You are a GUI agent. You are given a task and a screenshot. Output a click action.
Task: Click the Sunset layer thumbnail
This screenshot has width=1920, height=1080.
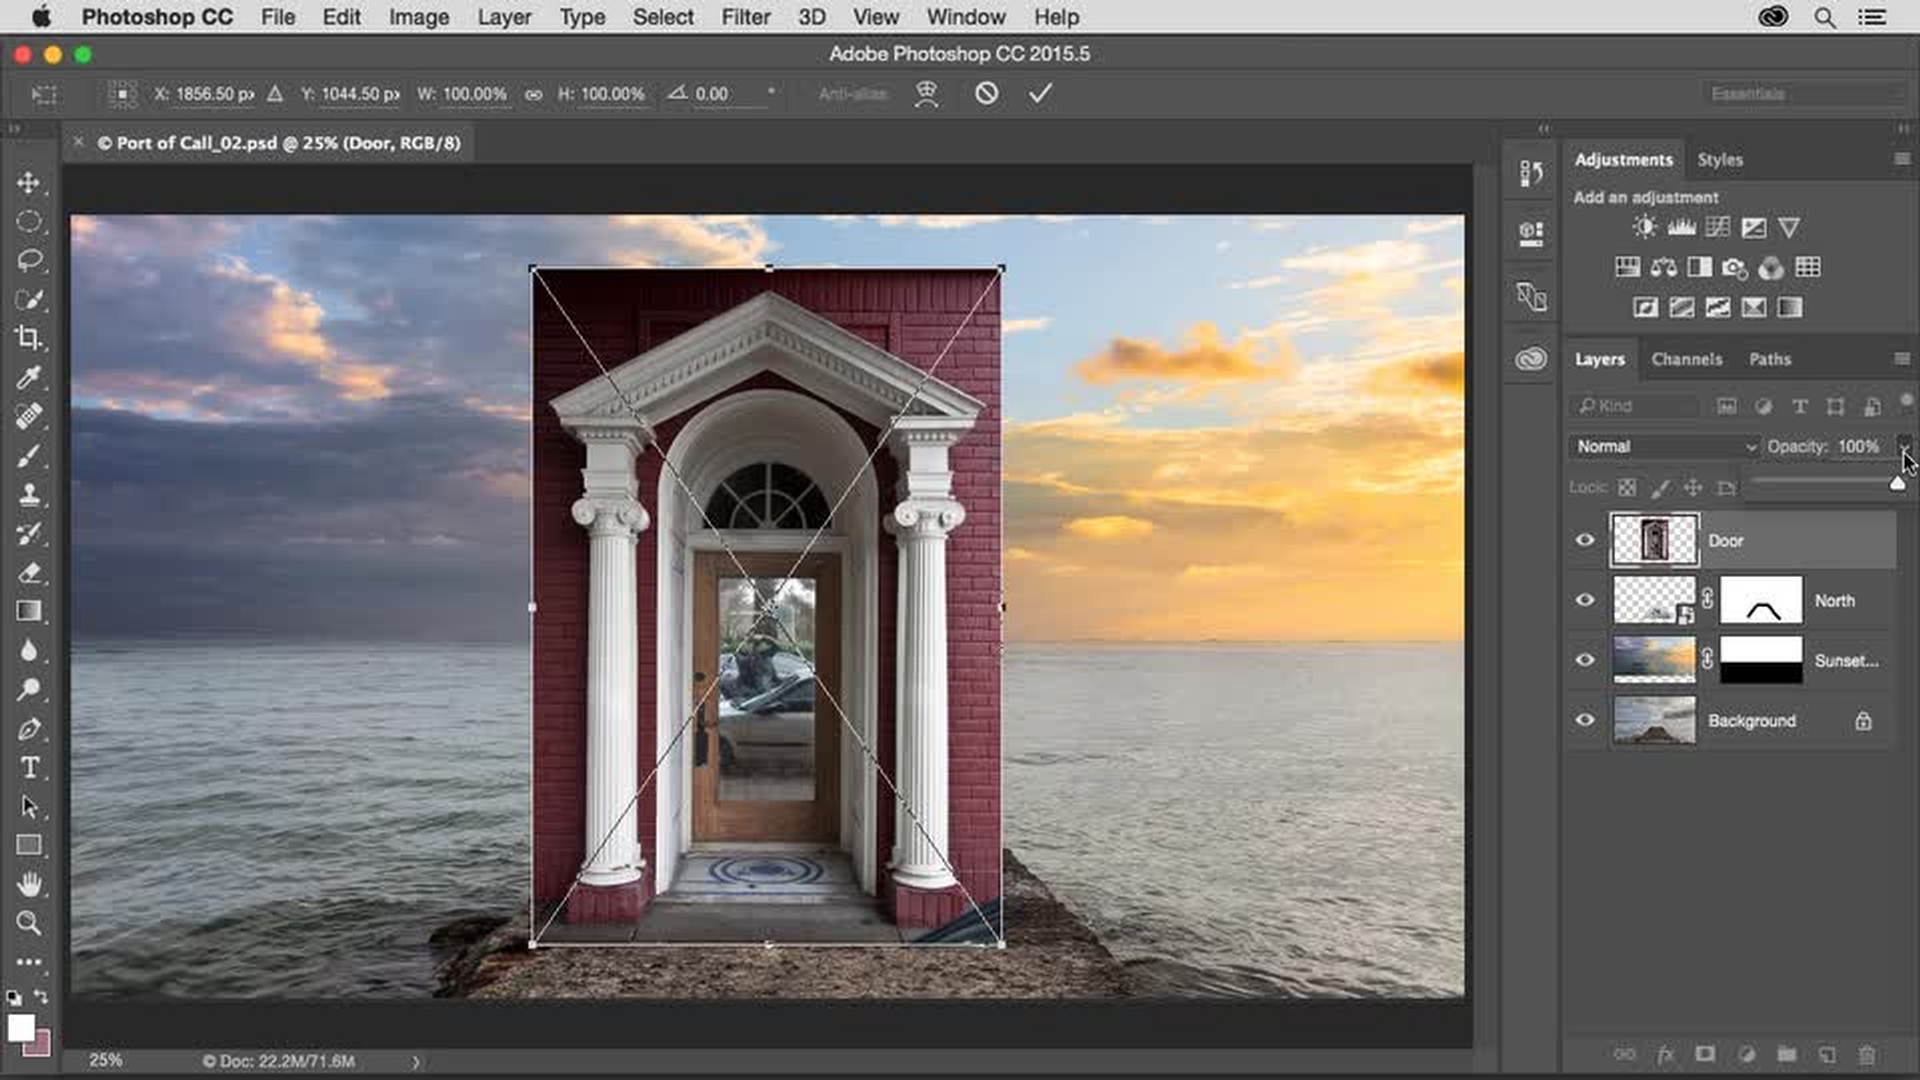click(x=1652, y=659)
